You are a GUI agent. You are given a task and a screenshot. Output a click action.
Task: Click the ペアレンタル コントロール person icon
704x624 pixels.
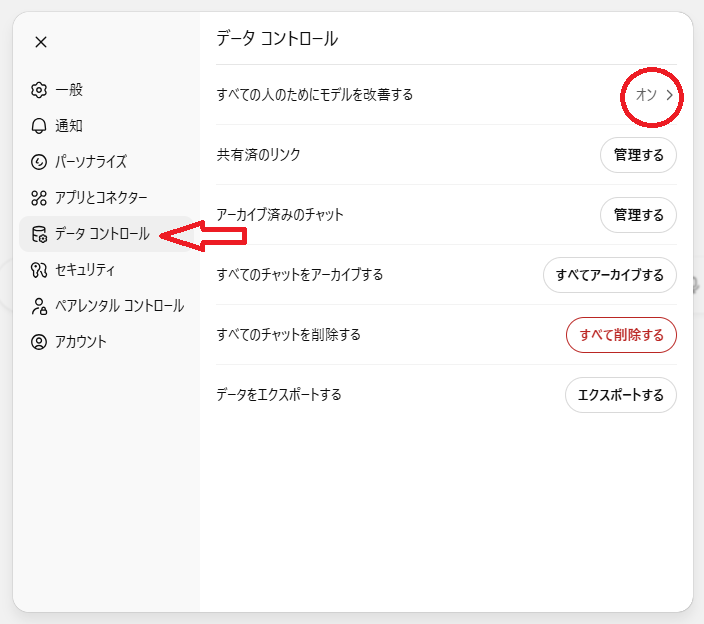pyautogui.click(x=39, y=306)
